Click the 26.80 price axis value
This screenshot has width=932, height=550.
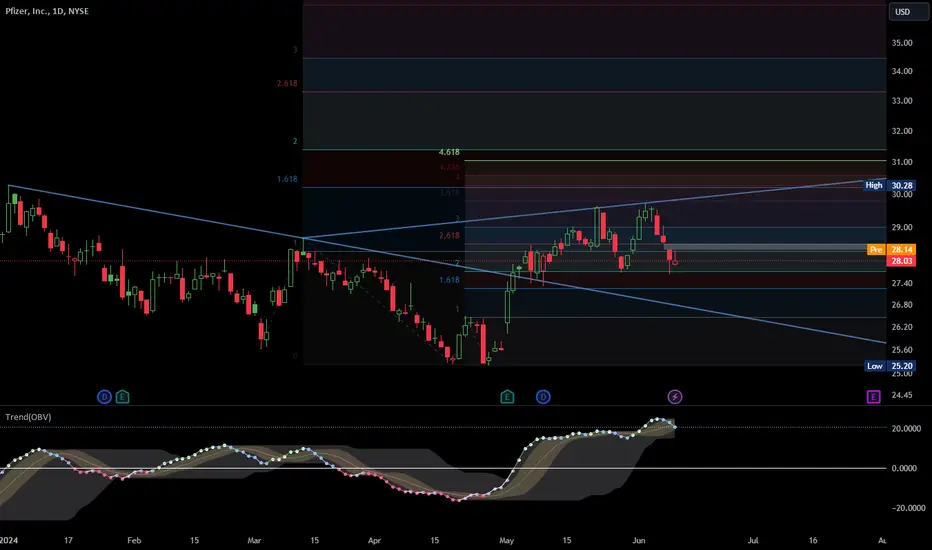902,305
